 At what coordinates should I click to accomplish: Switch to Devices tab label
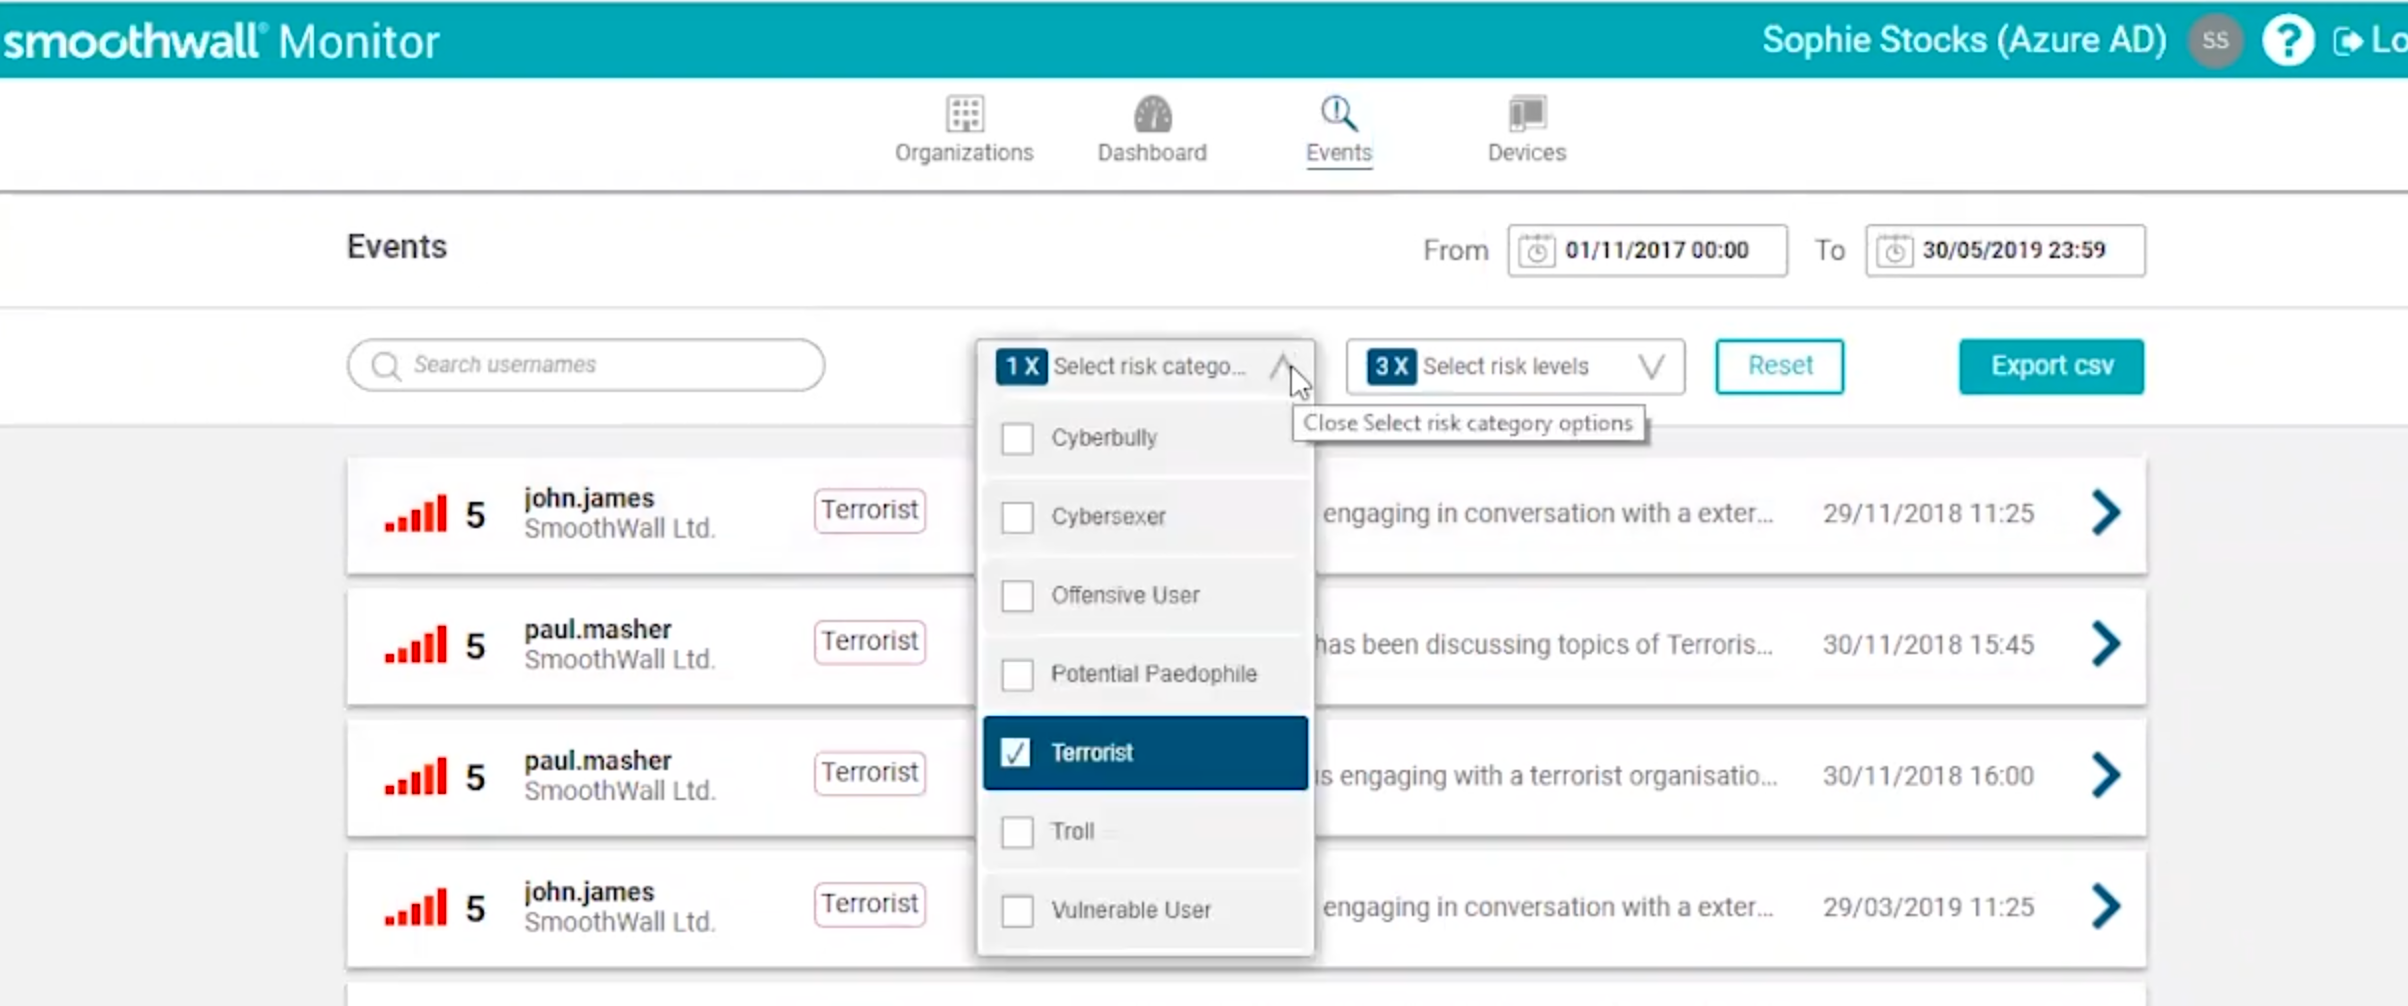(1527, 153)
